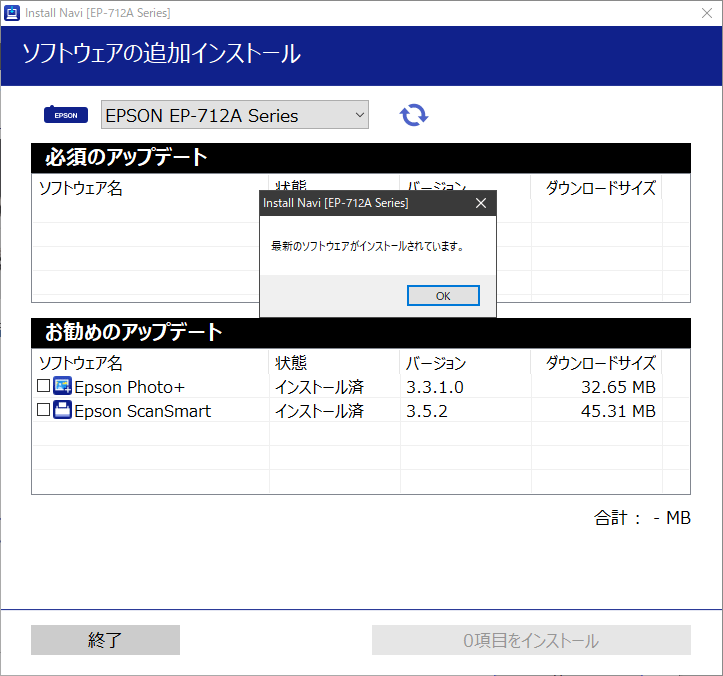Click 状態 header in recommended updates
This screenshot has height=676, width=723.
pos(291,363)
